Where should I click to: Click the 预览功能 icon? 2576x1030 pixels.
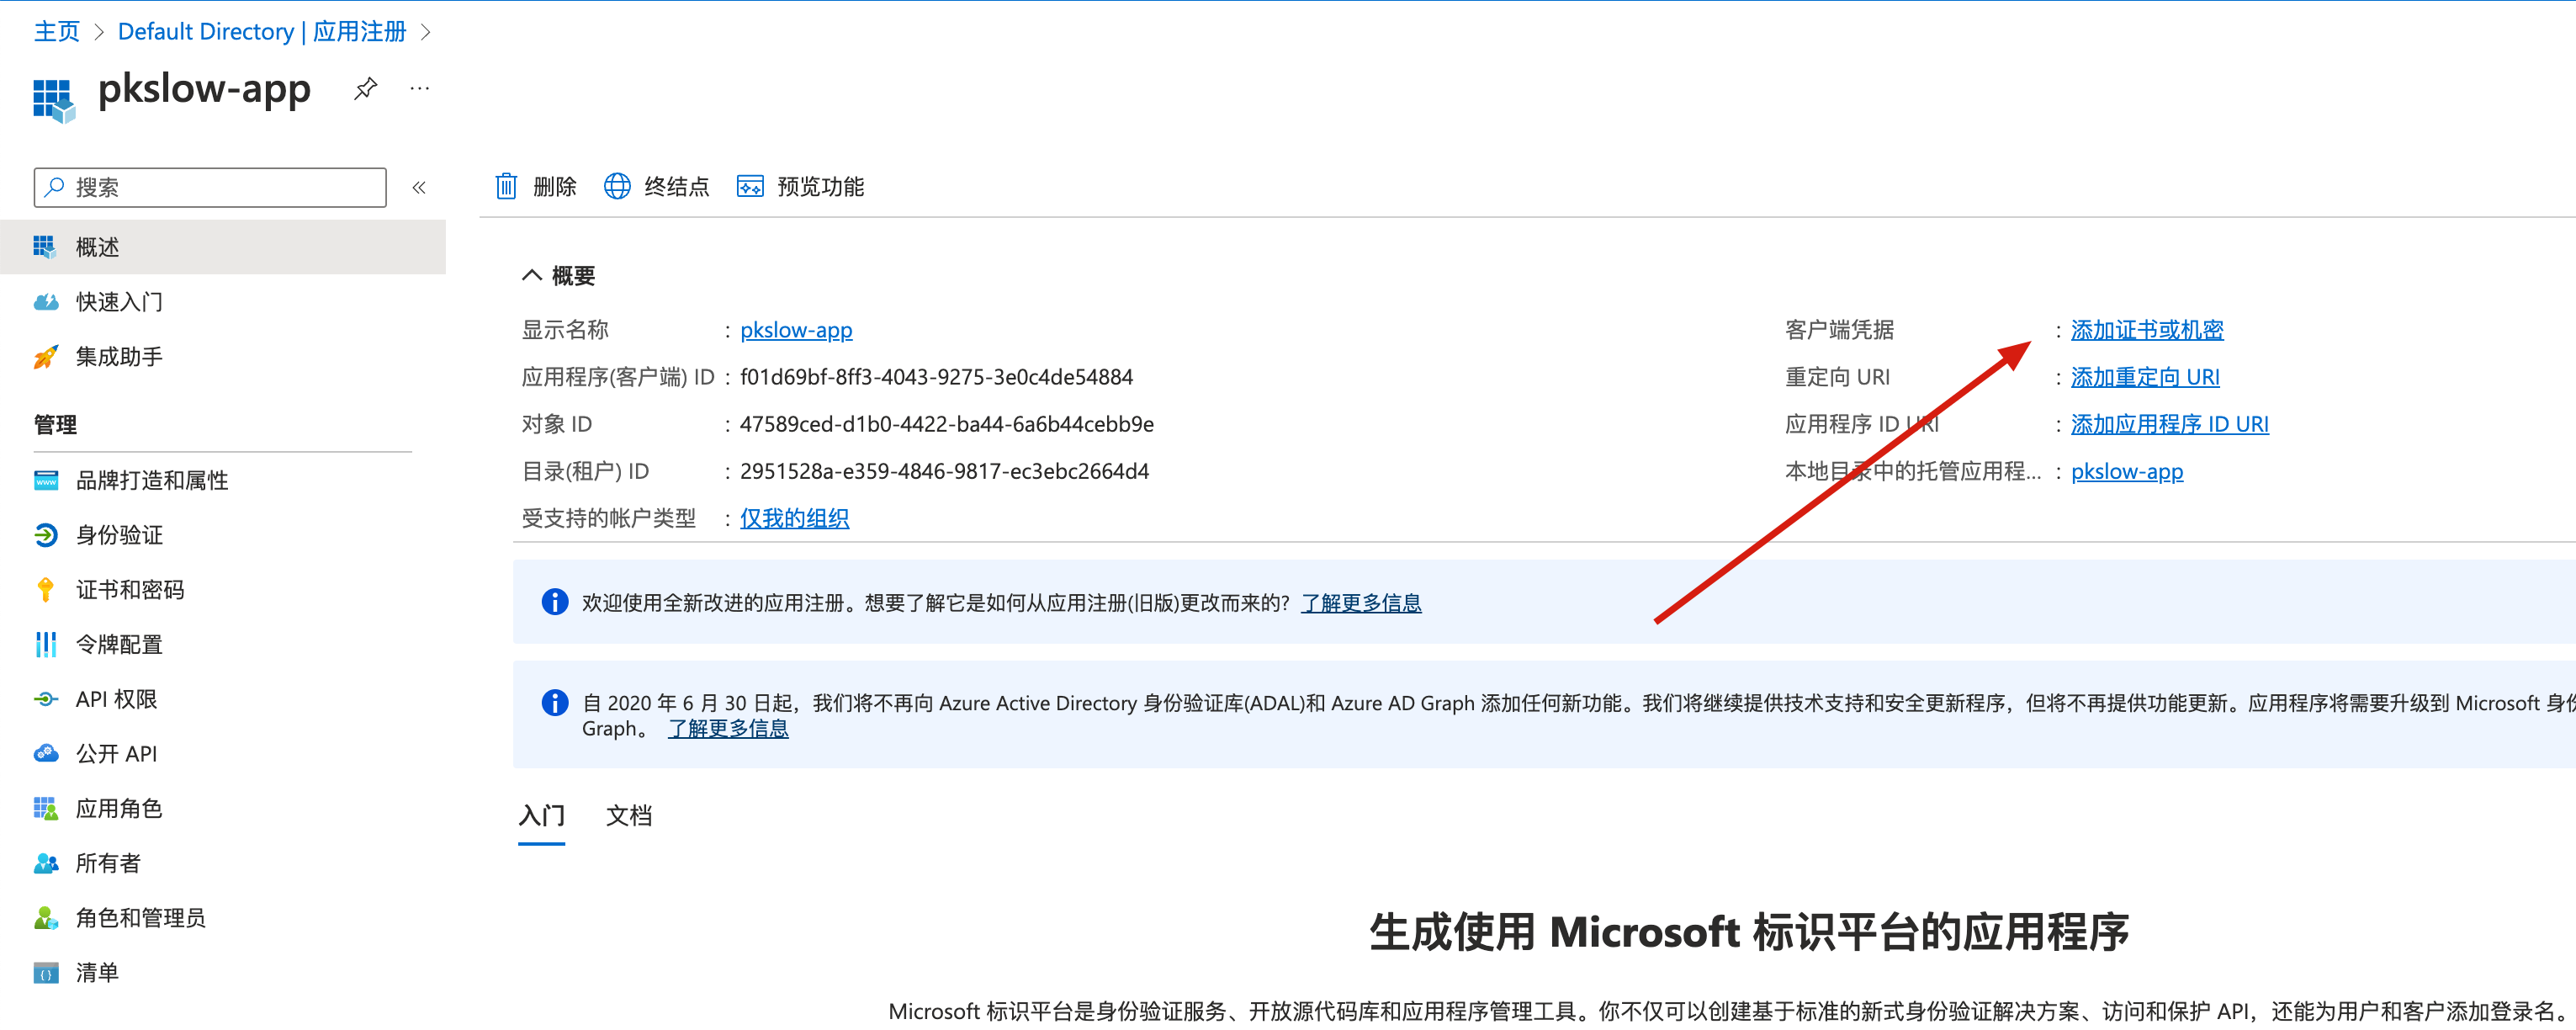coord(750,186)
